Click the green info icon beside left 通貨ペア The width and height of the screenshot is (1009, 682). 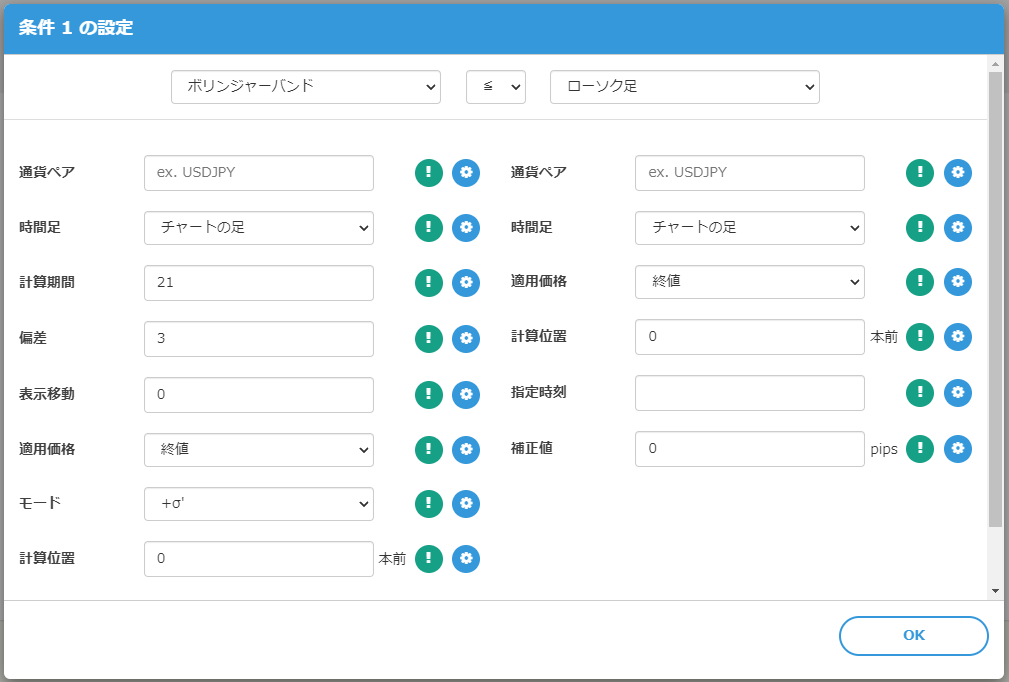[429, 173]
